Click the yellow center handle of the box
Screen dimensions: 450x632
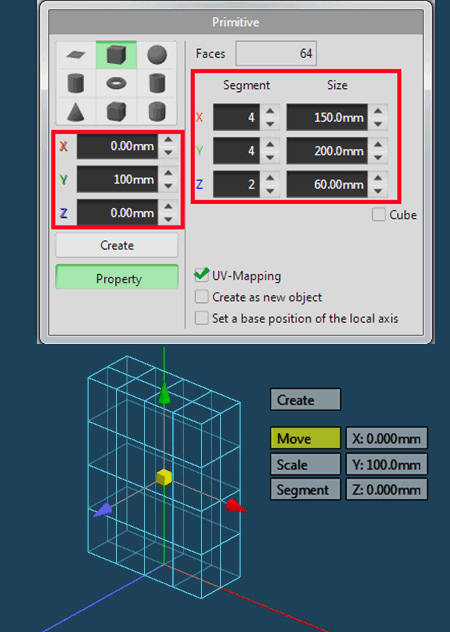click(164, 477)
